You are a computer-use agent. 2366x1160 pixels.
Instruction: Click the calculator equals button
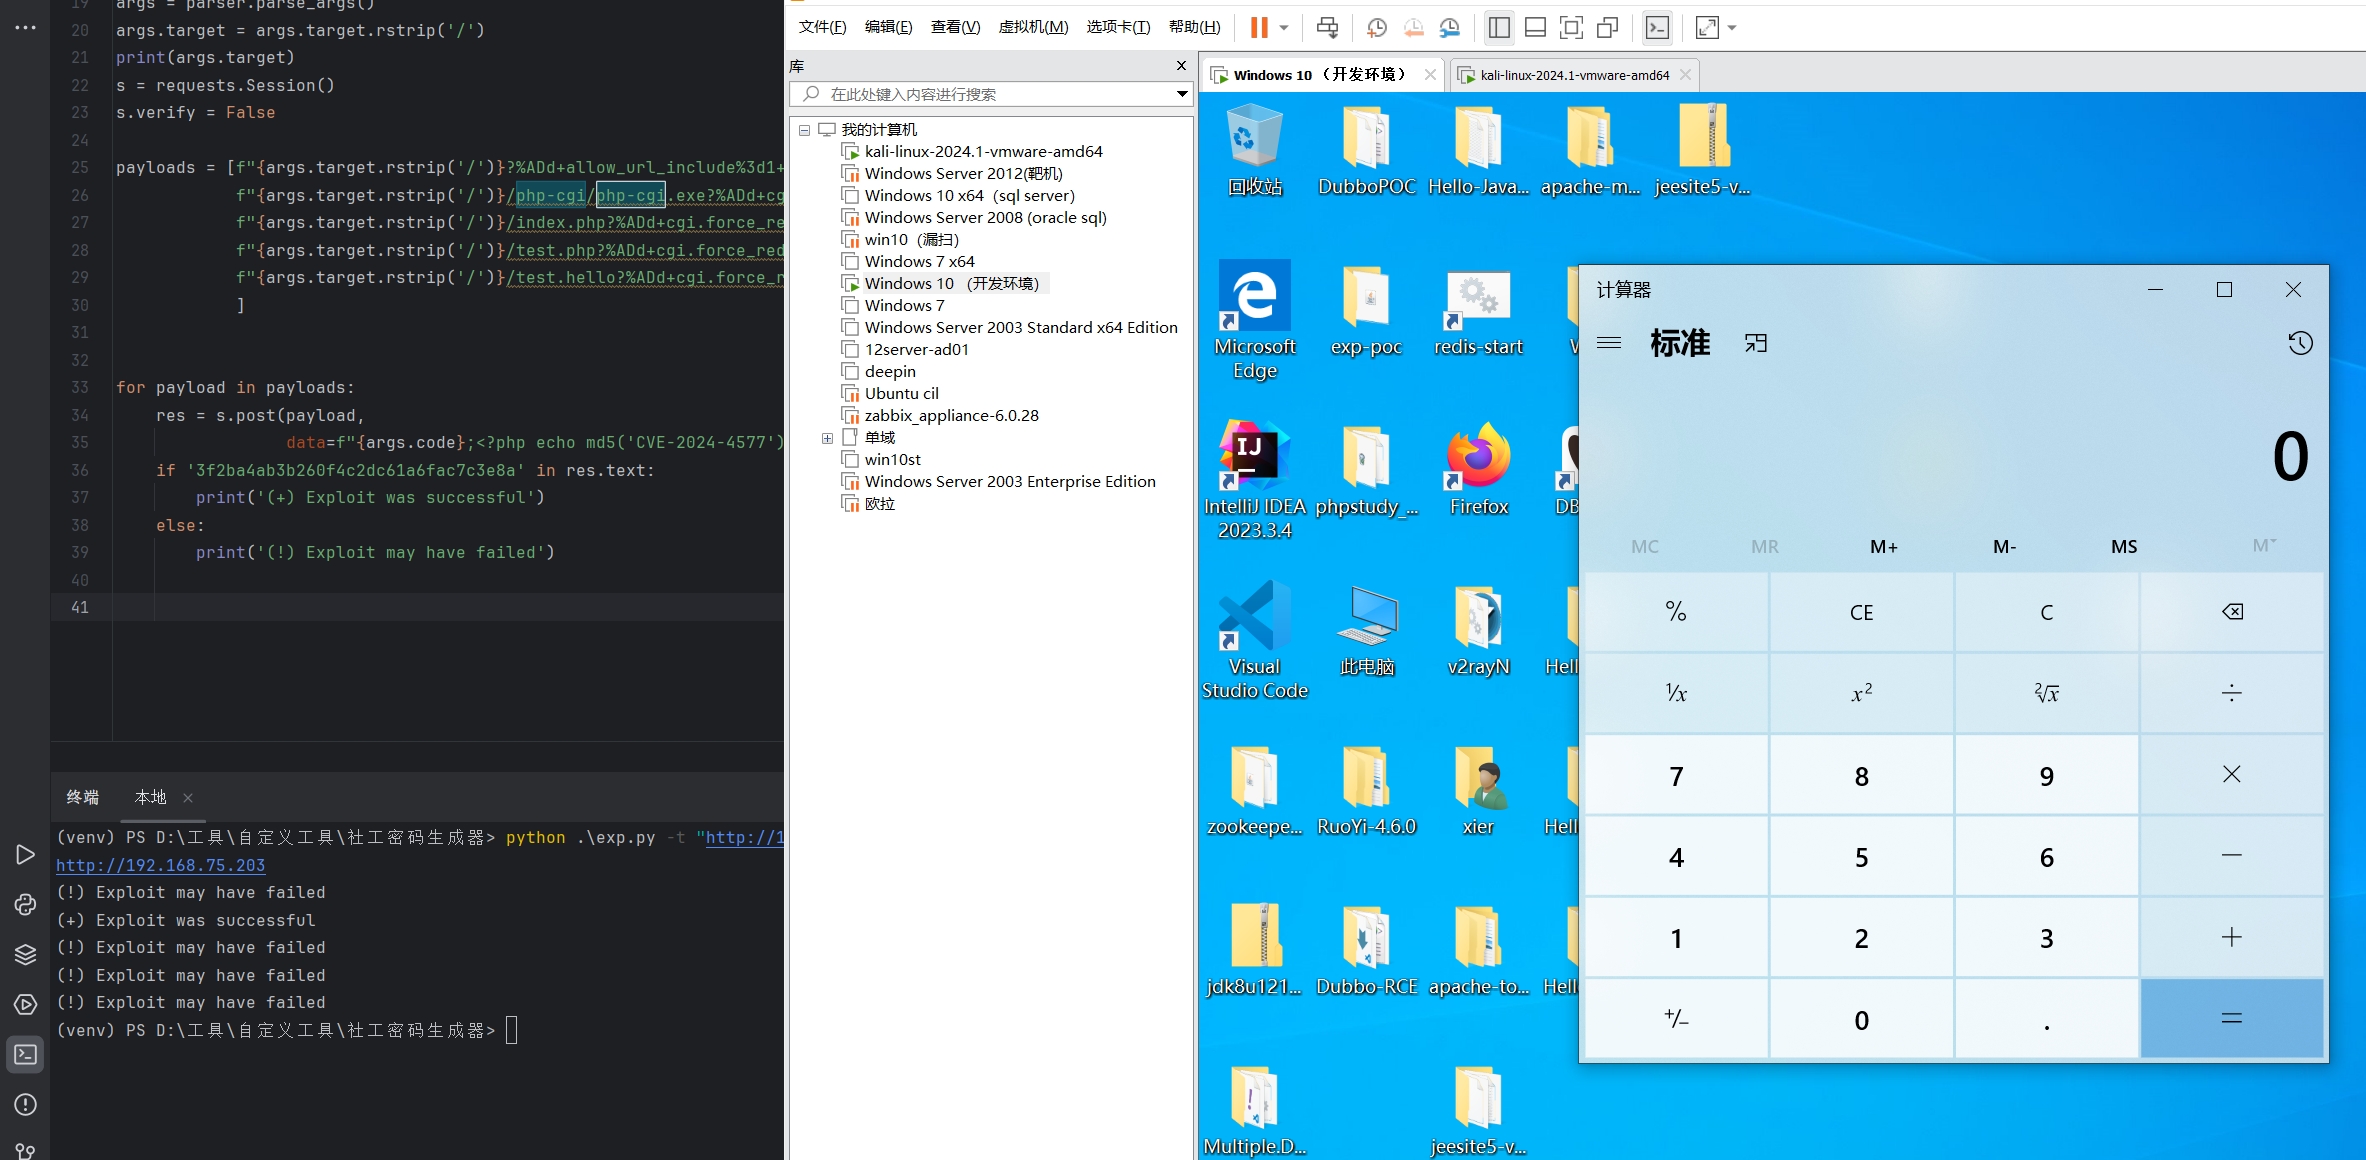[x=2232, y=1019]
